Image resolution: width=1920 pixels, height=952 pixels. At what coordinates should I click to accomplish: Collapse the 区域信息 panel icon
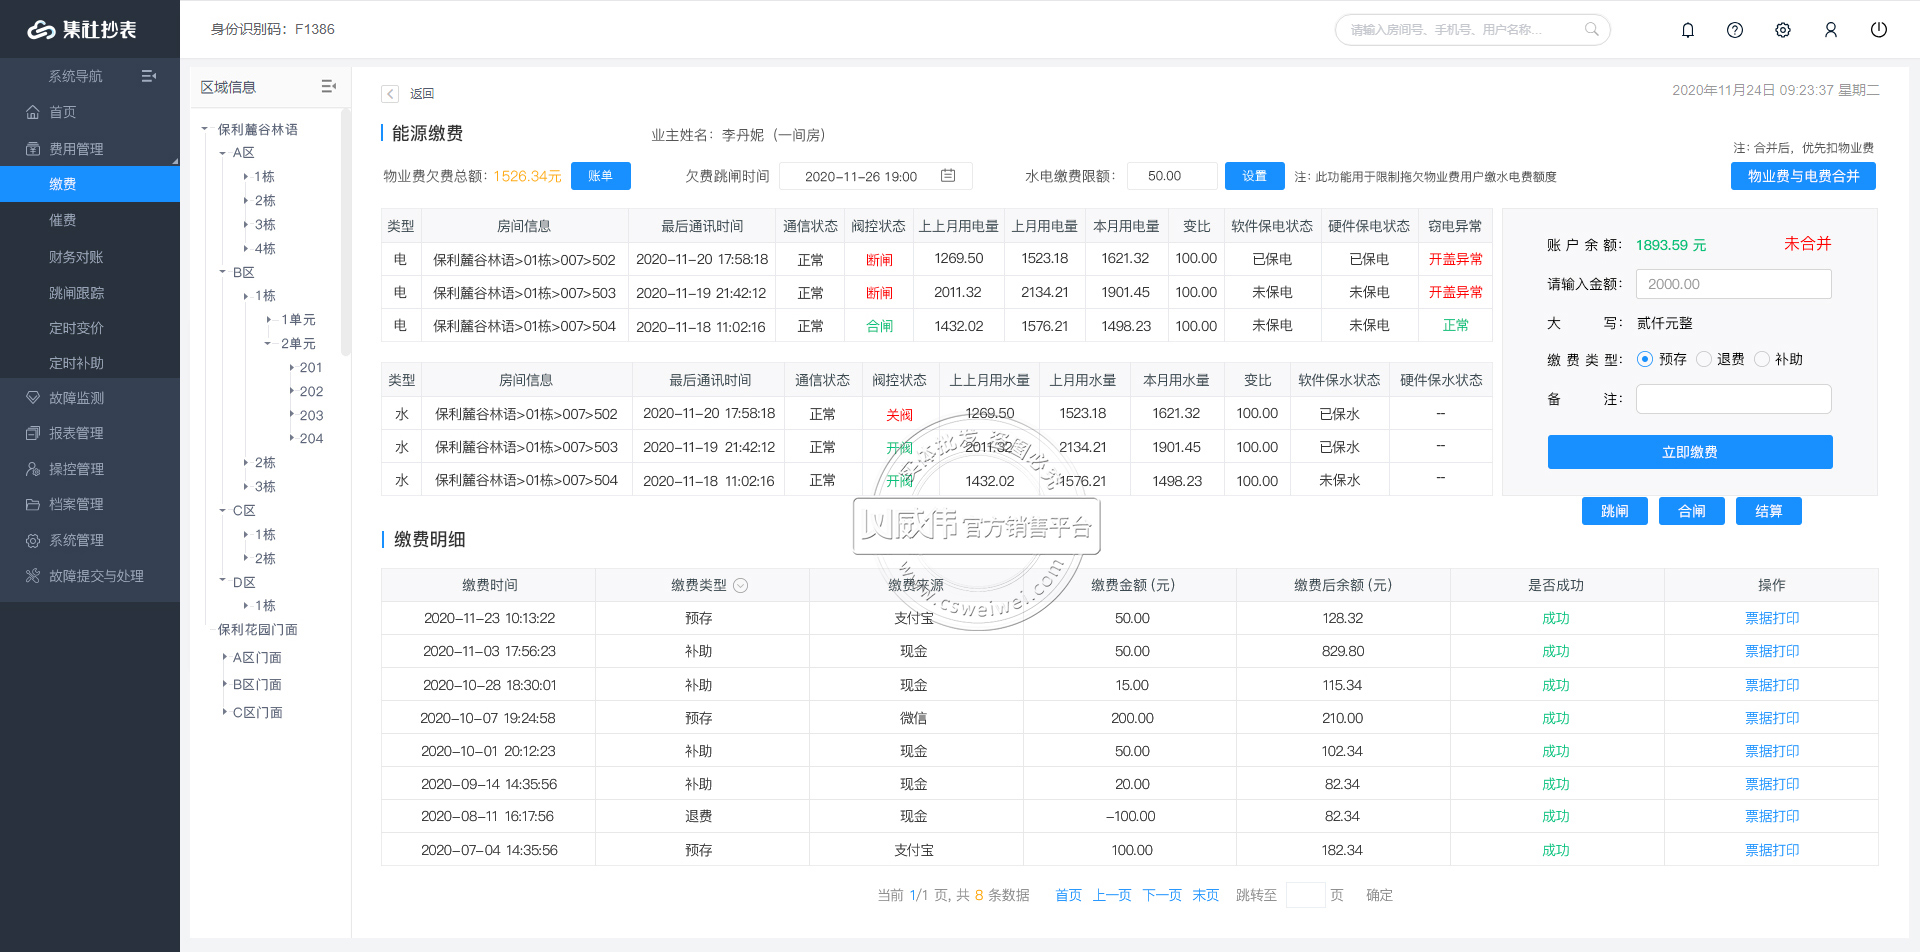328,87
